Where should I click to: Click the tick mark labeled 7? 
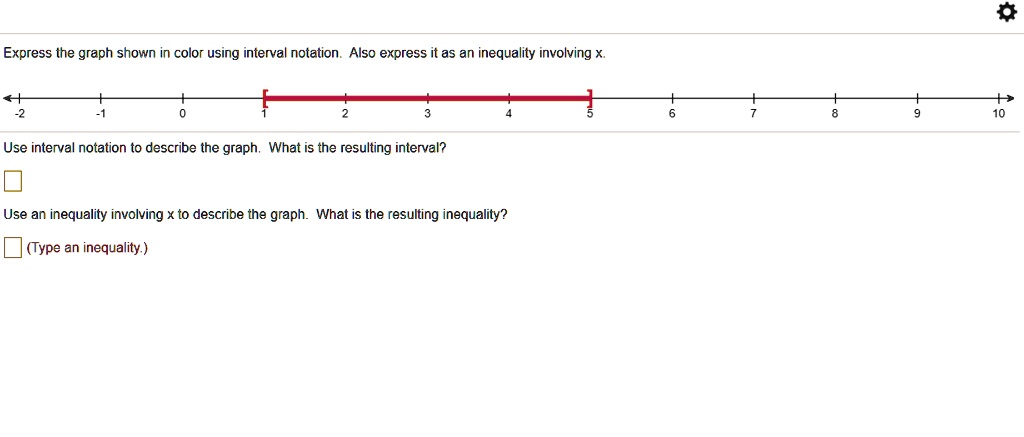pyautogui.click(x=754, y=99)
